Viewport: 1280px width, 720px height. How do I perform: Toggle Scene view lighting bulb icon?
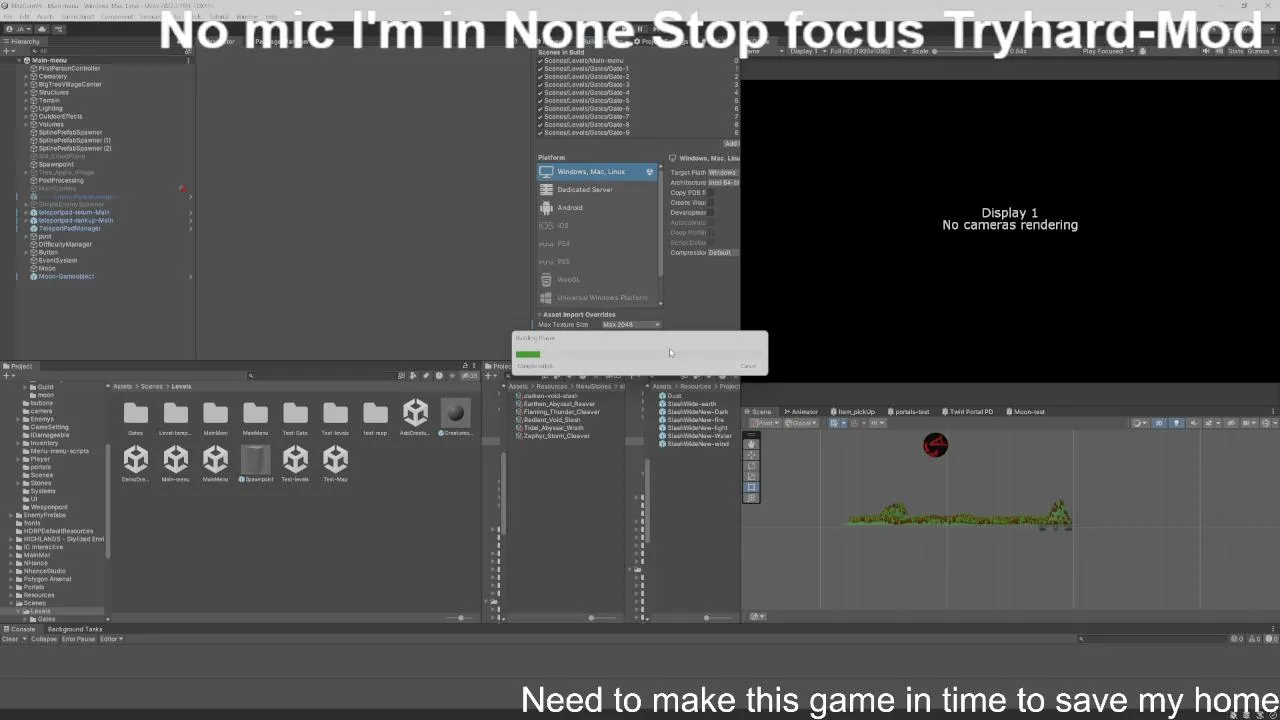(x=1176, y=423)
